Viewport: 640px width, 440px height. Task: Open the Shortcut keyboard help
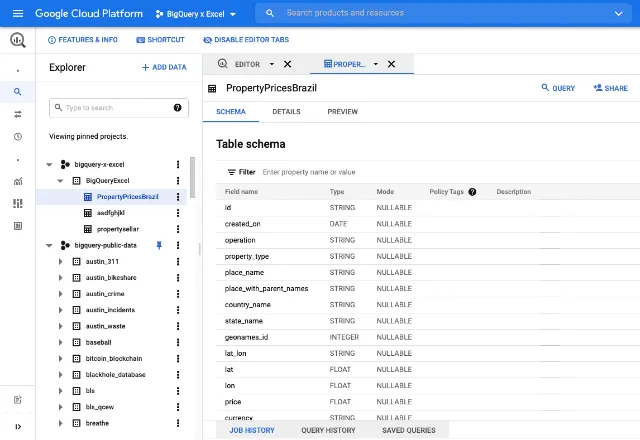coord(160,40)
